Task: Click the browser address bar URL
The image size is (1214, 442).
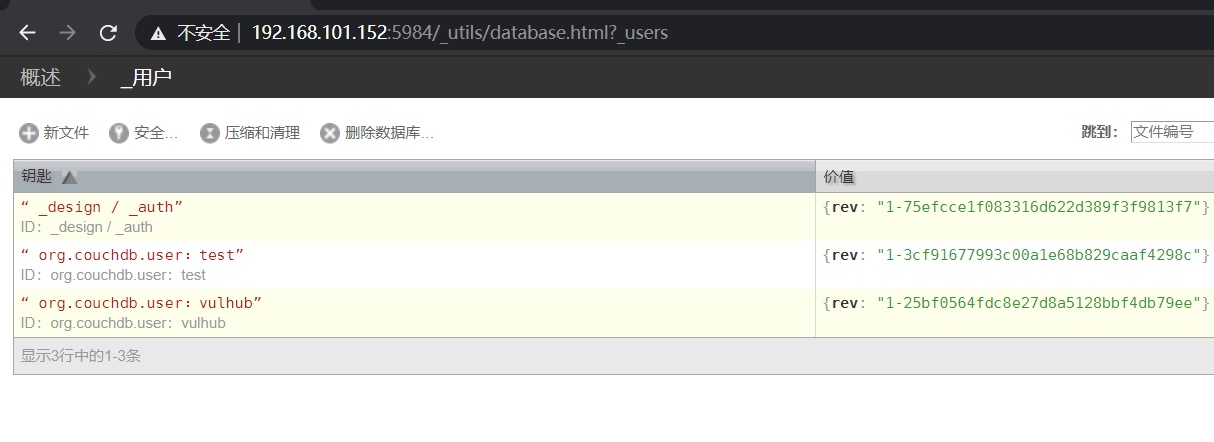Action: (x=459, y=33)
